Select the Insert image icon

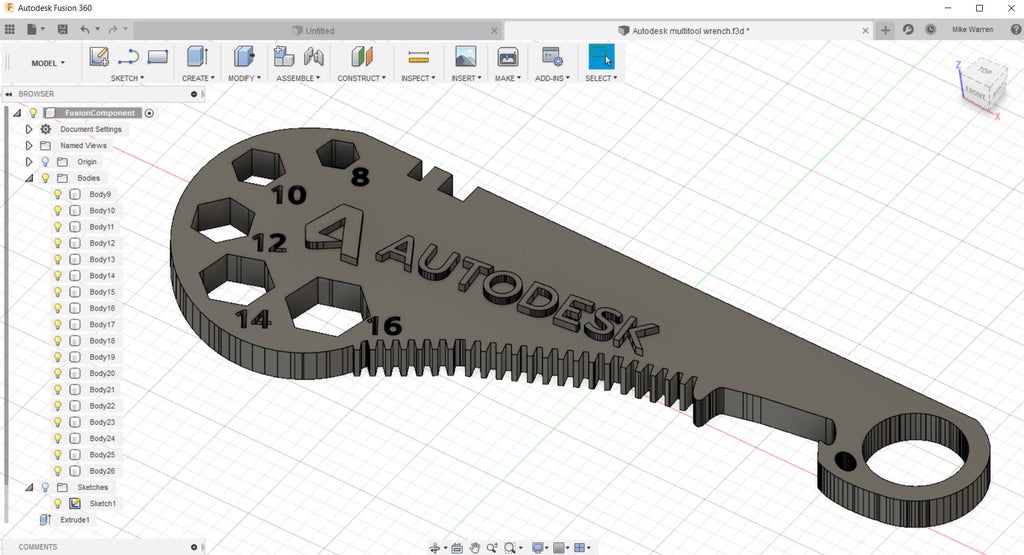(466, 57)
